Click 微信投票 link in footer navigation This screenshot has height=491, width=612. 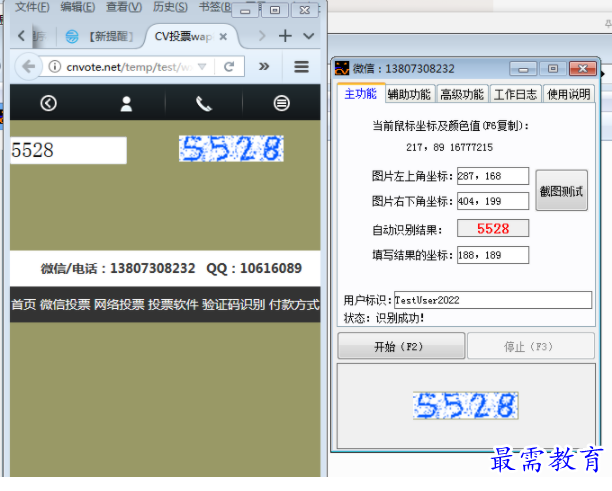pos(65,304)
